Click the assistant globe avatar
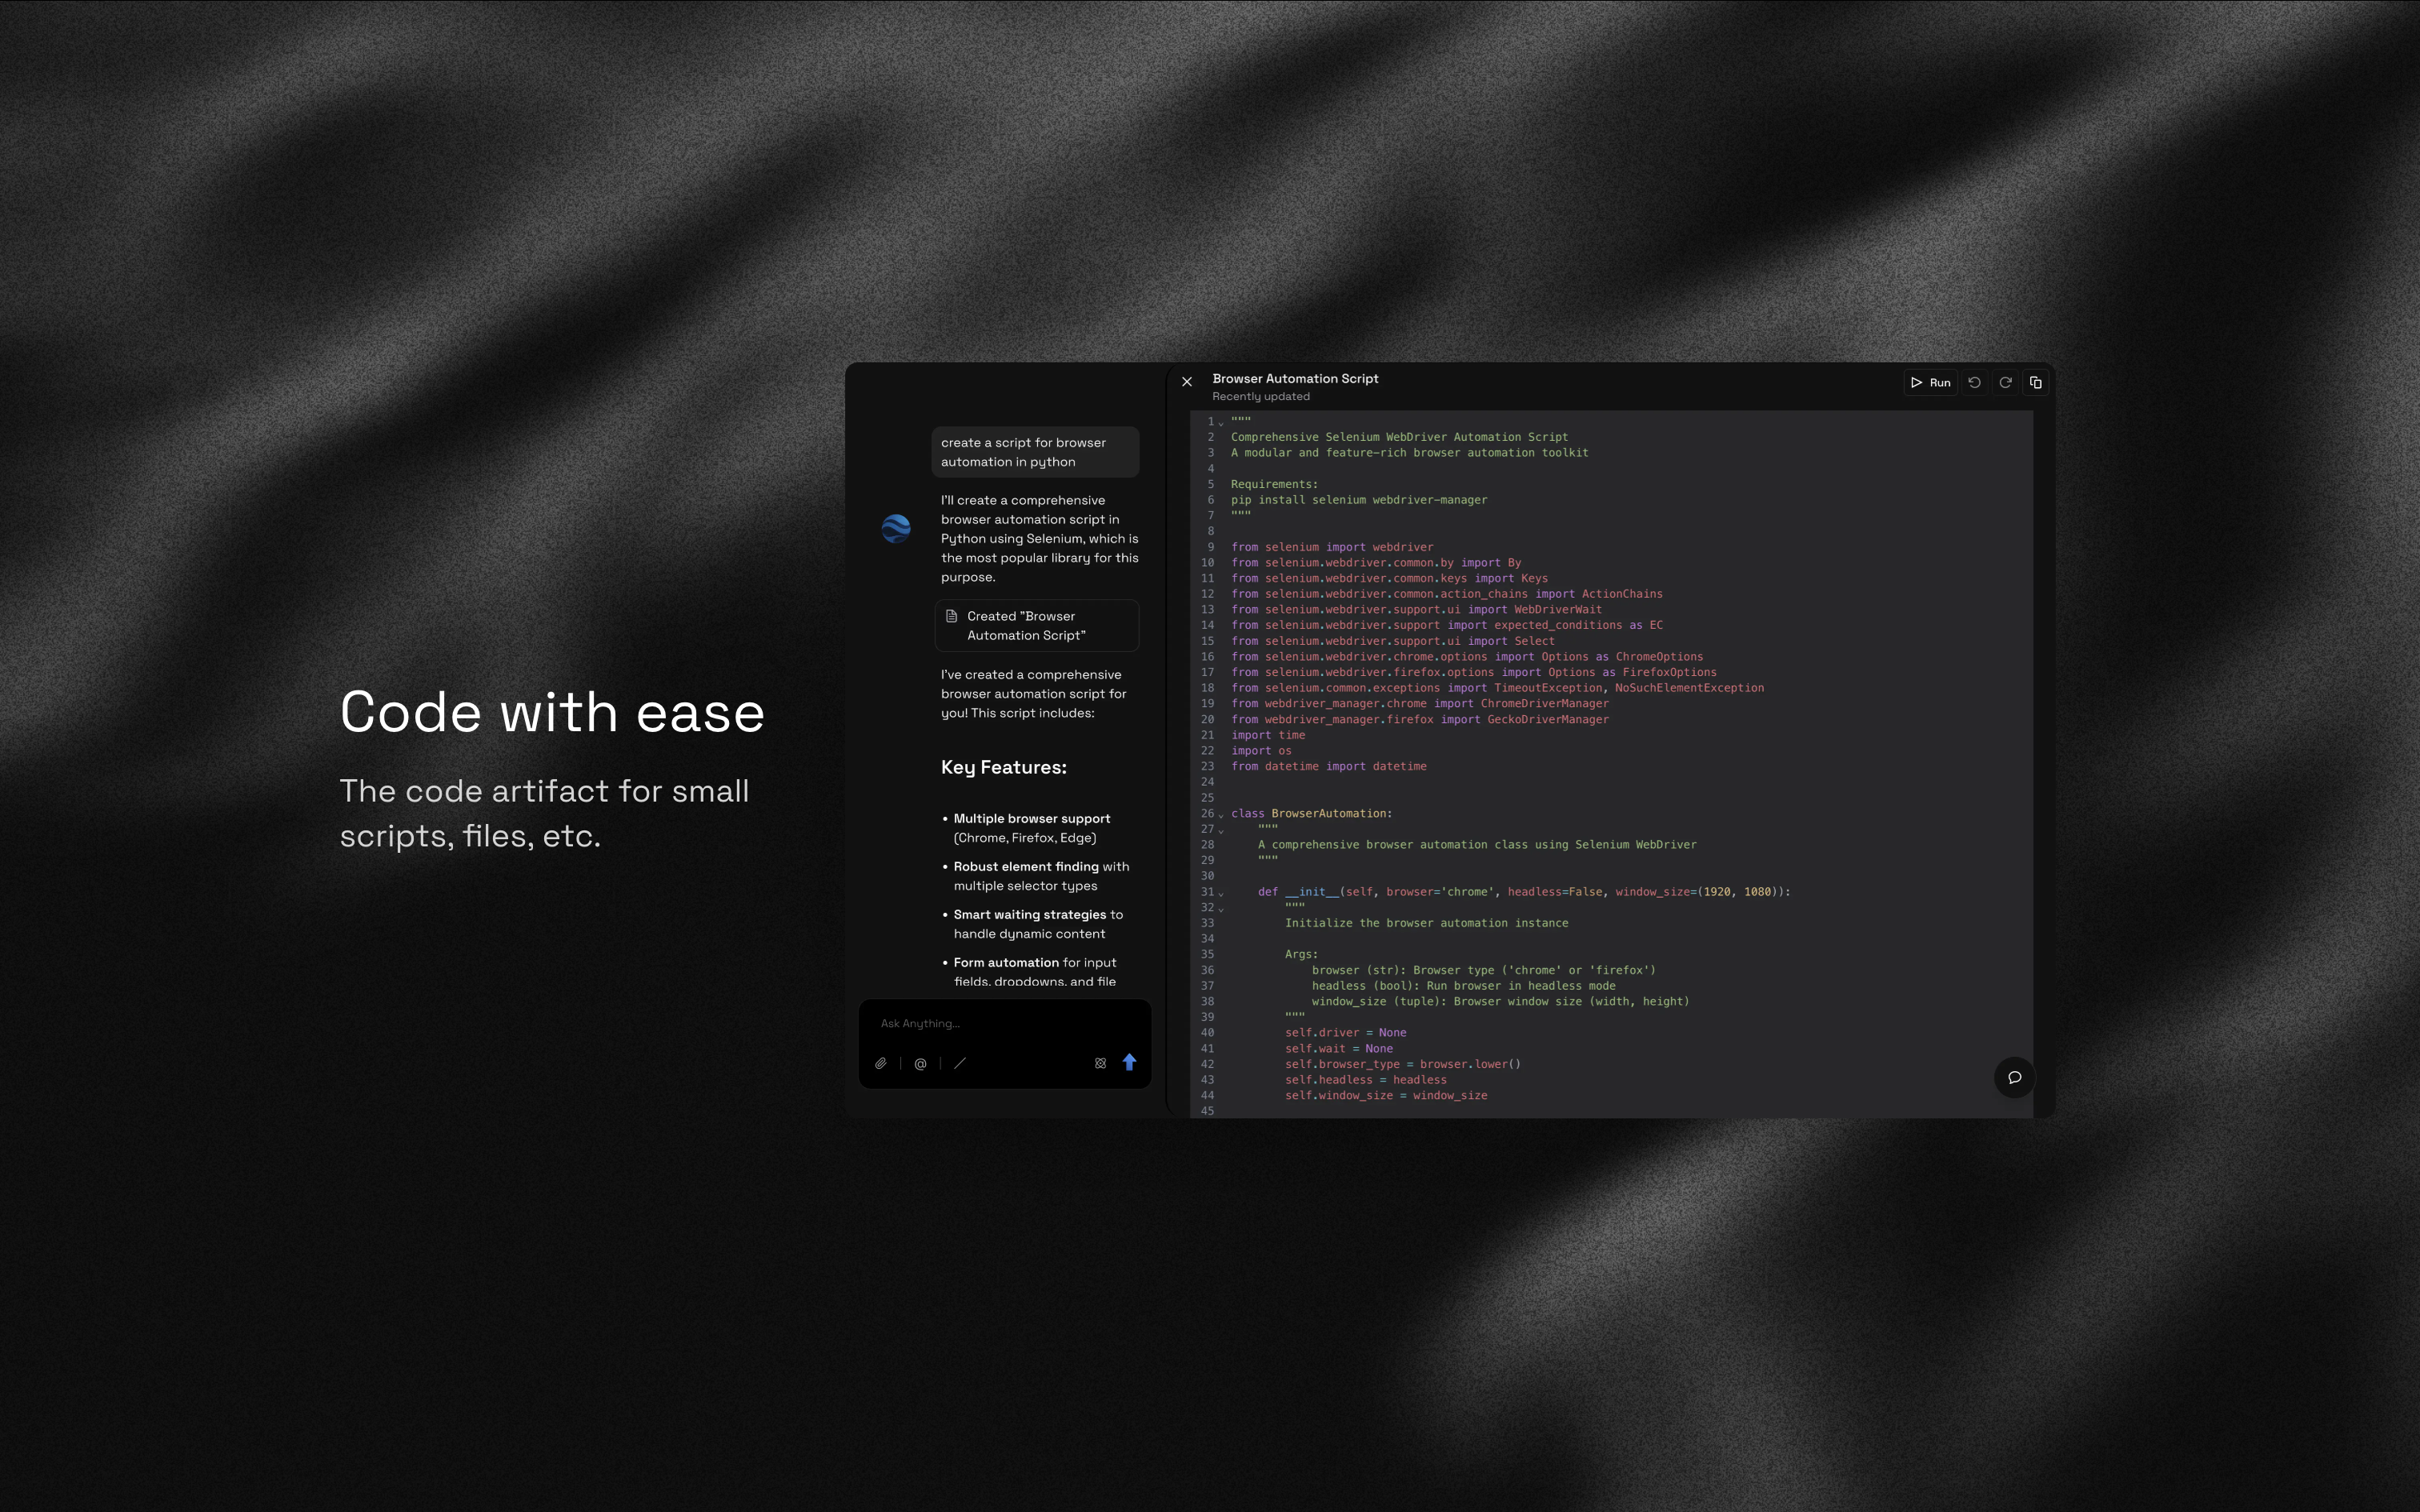Screen dimensions: 2420x1512 (896, 528)
